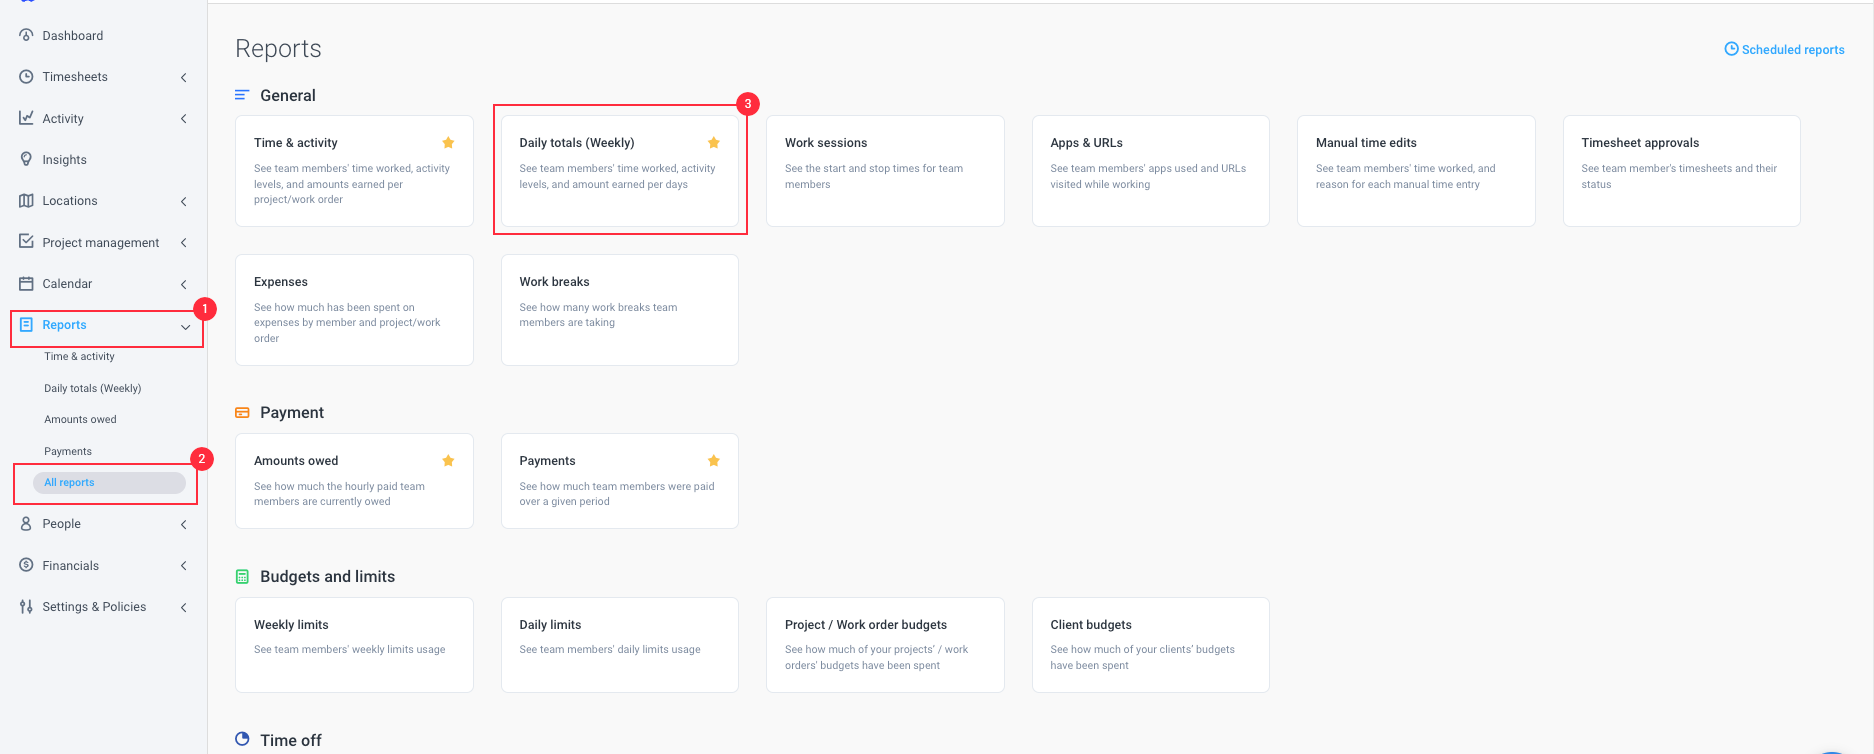The width and height of the screenshot is (1874, 754).
Task: Select All reports in sidebar
Action: [109, 482]
